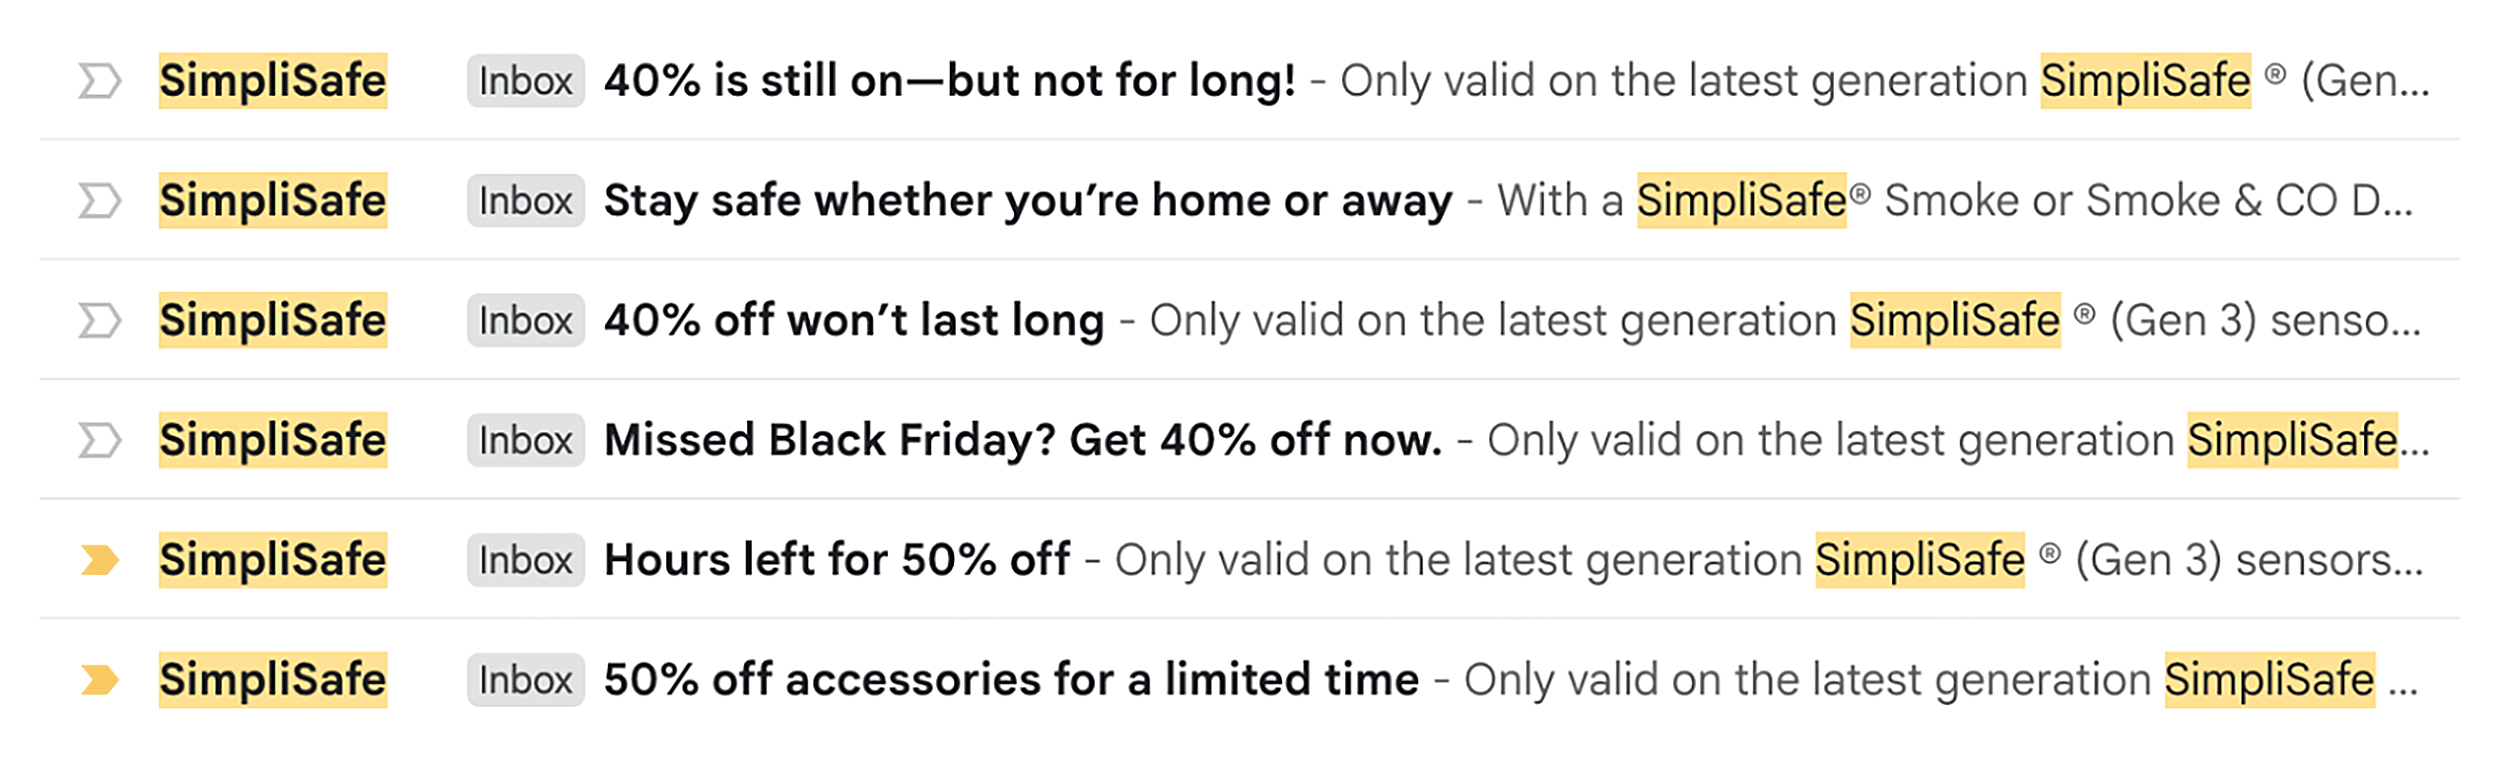The height and width of the screenshot is (765, 2500).
Task: Click the importance arrow beside "40% is still on—but not for long!"
Action: pyautogui.click(x=100, y=82)
